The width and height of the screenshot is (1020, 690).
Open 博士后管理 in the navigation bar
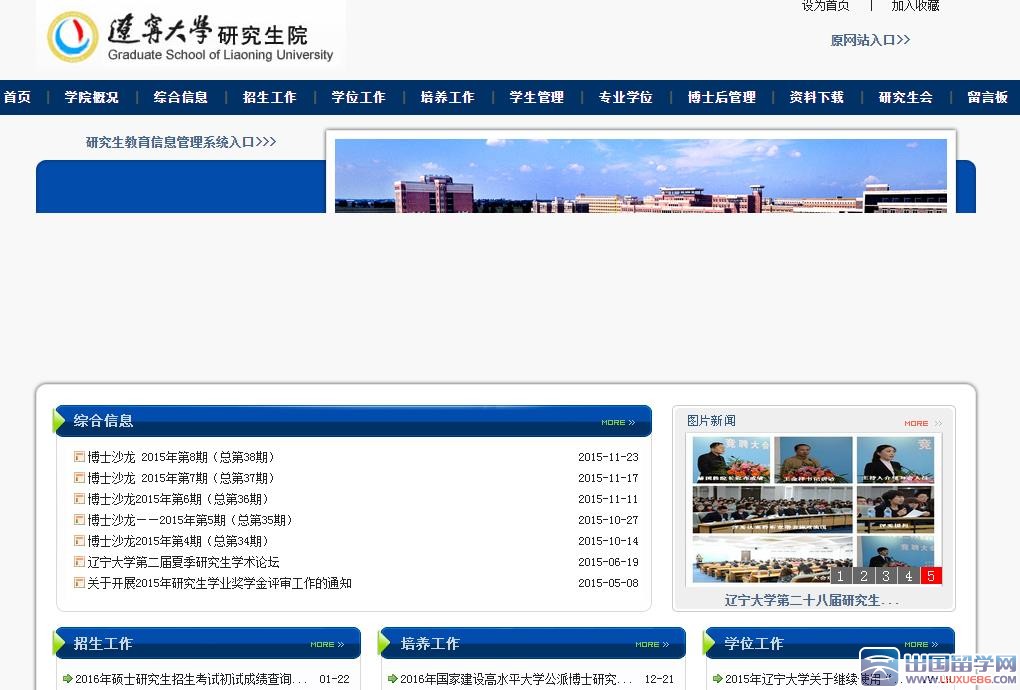[721, 97]
